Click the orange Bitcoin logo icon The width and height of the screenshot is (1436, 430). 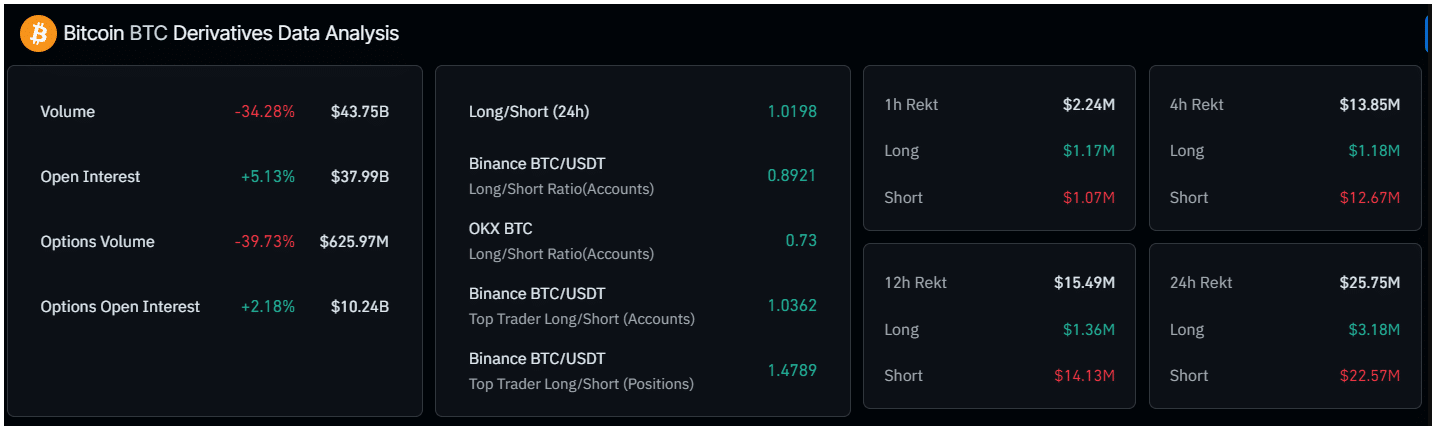39,34
